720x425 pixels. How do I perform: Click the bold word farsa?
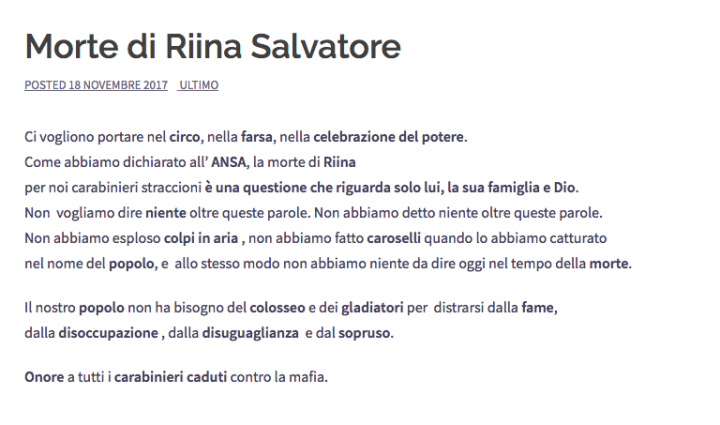click(257, 137)
